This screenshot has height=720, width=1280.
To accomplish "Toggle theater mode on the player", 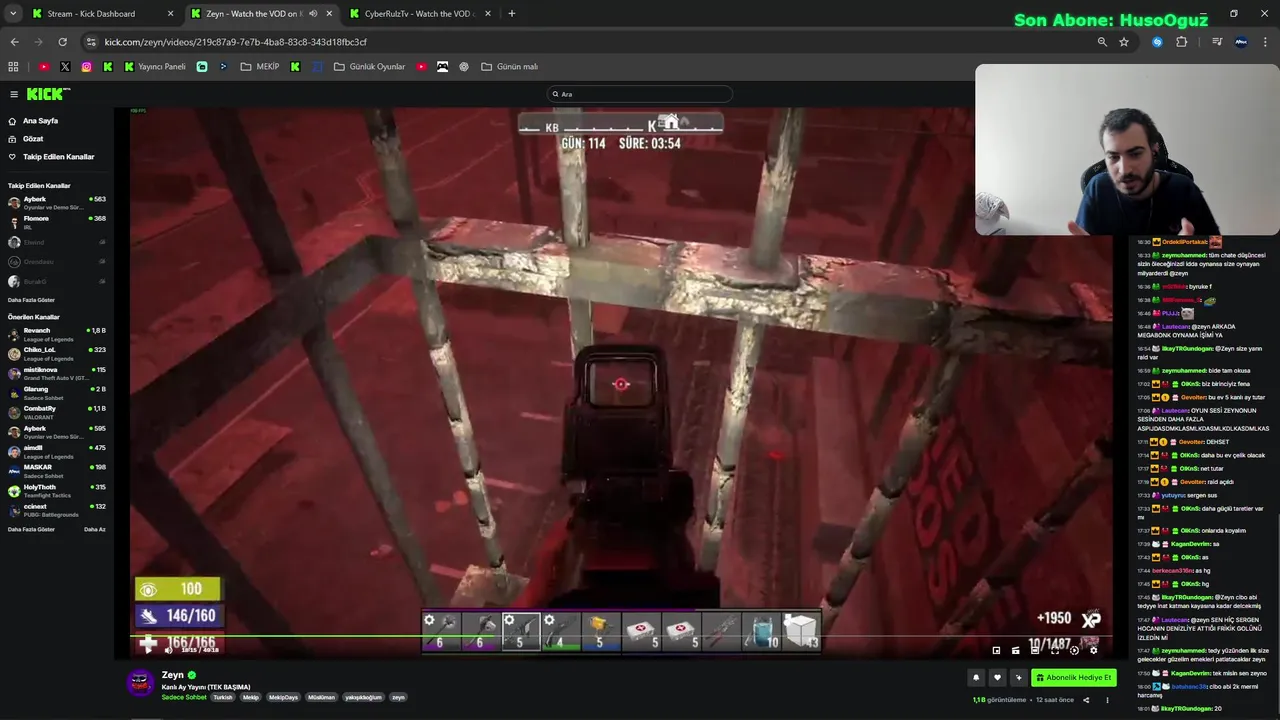I will coord(1035,651).
